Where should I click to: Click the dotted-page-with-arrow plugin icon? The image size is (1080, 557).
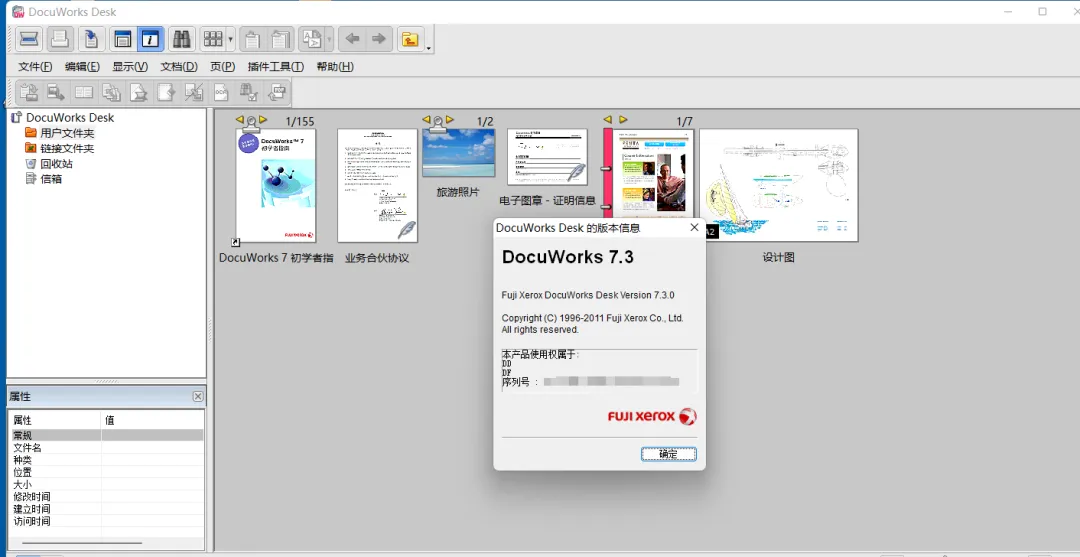pos(166,92)
